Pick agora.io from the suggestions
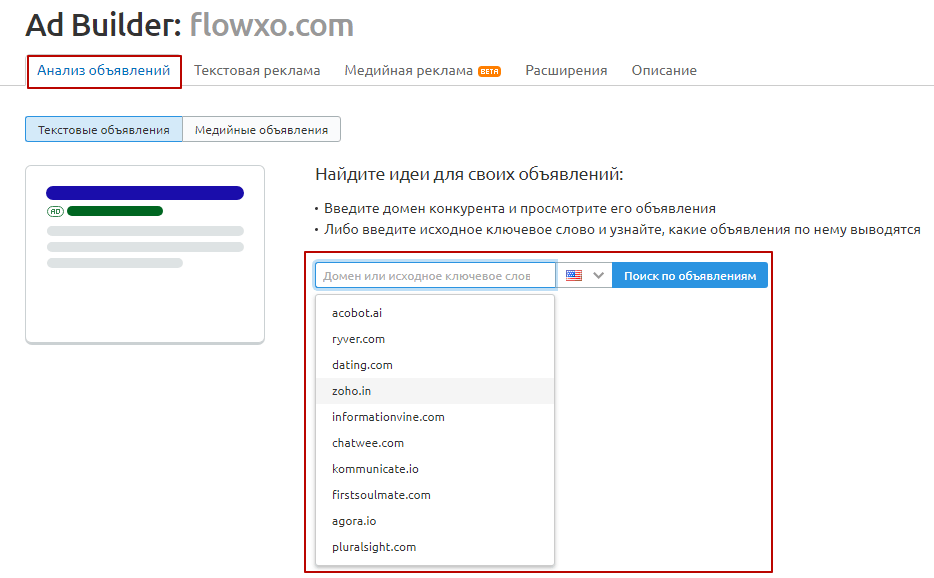934x578 pixels. point(435,521)
